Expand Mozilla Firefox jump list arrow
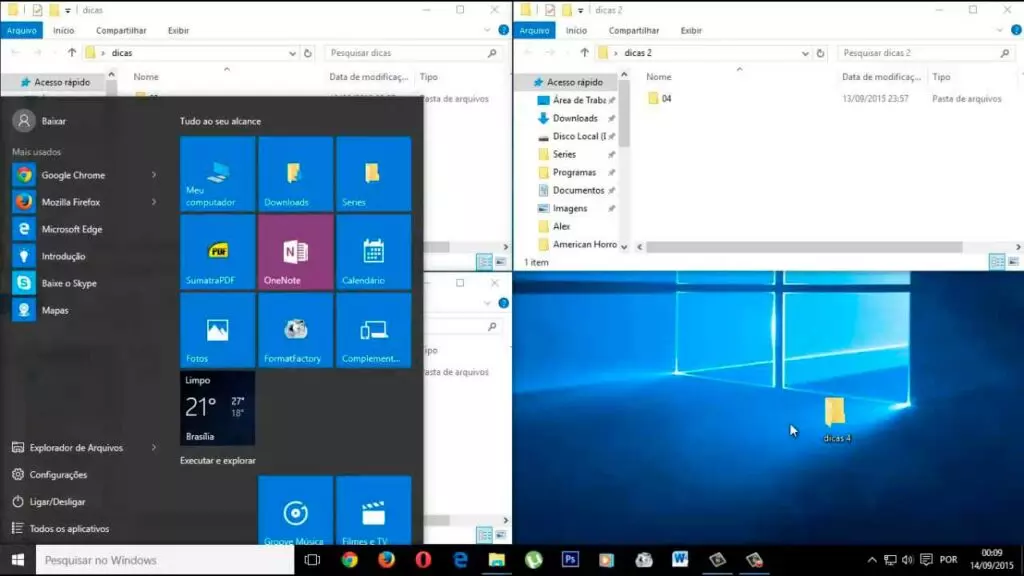The width and height of the screenshot is (1024, 576). (x=154, y=202)
